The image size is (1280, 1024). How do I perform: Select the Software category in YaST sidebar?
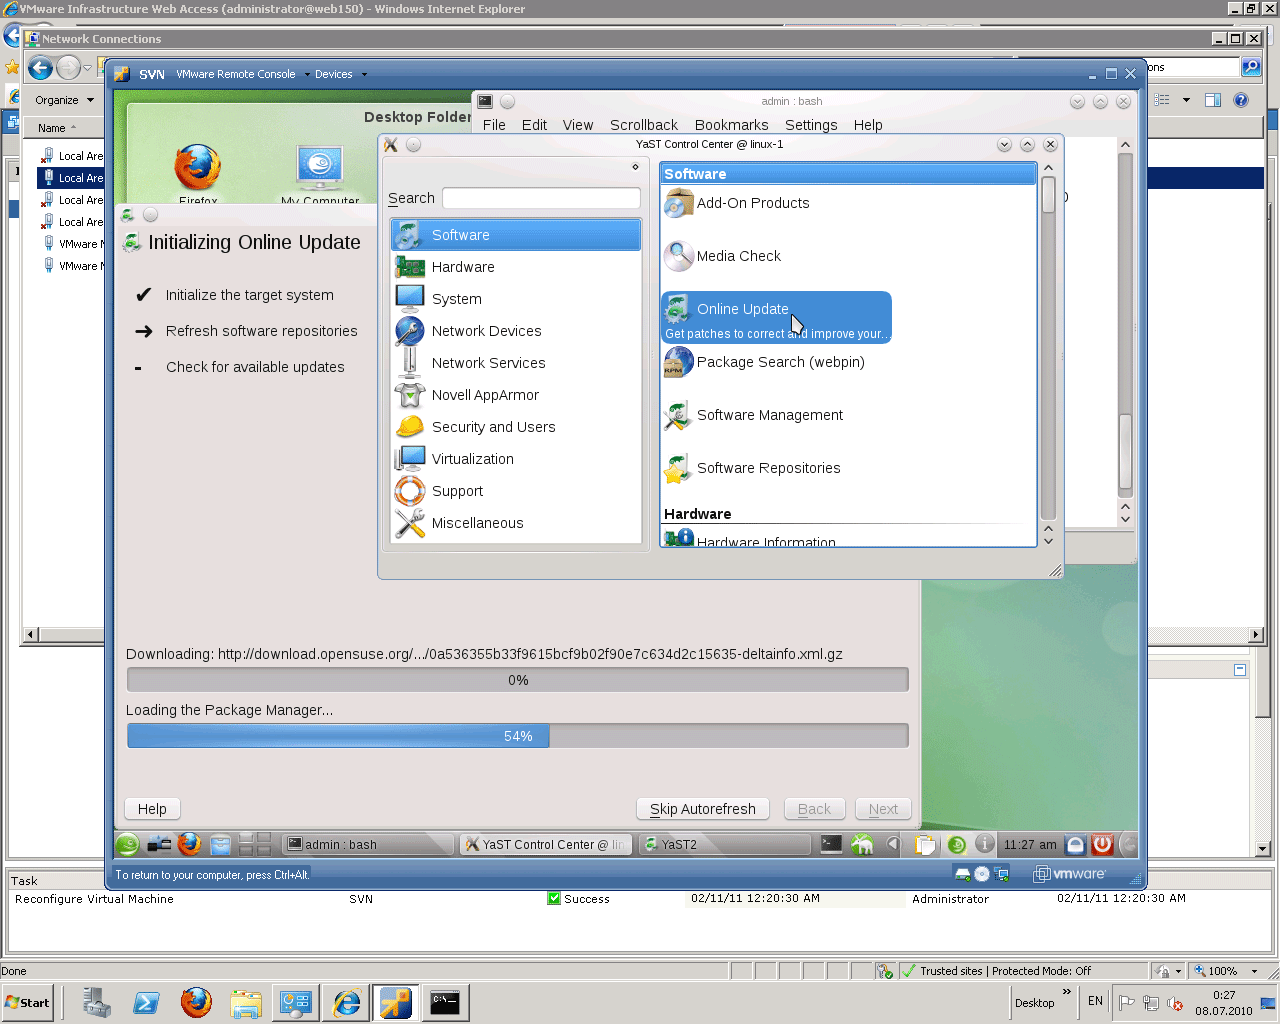[516, 235]
